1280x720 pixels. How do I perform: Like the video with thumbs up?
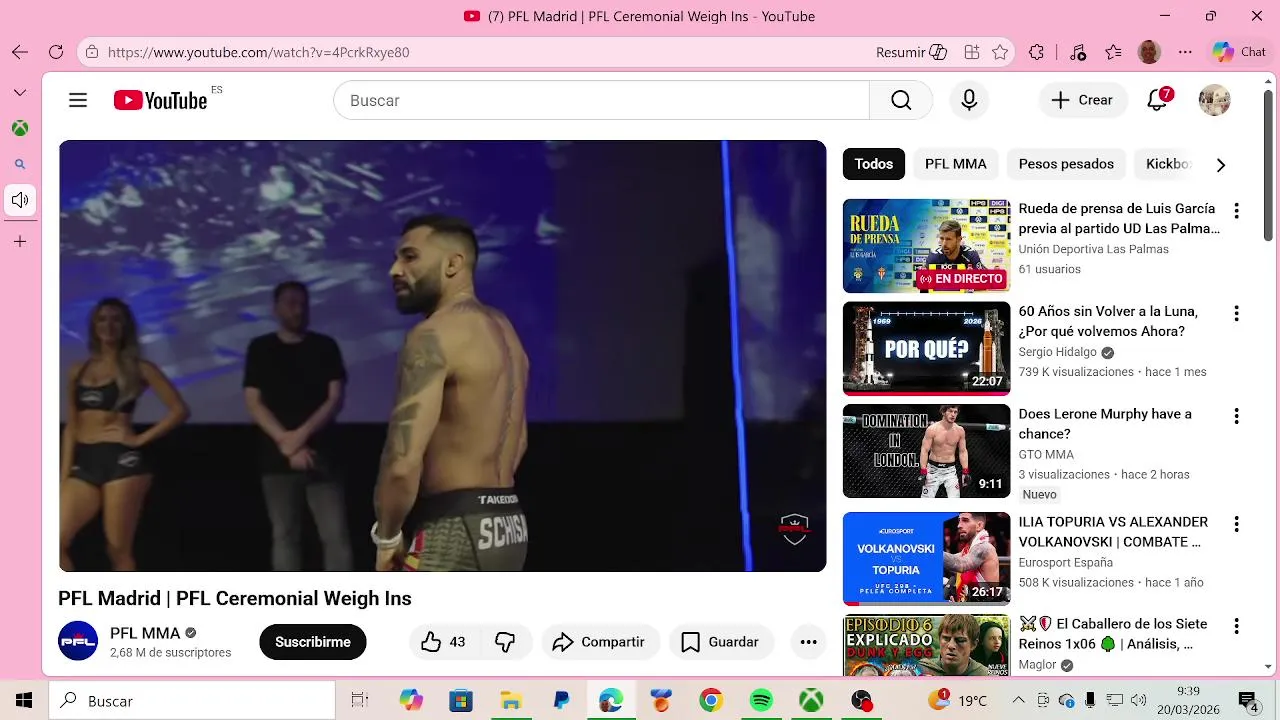(444, 642)
